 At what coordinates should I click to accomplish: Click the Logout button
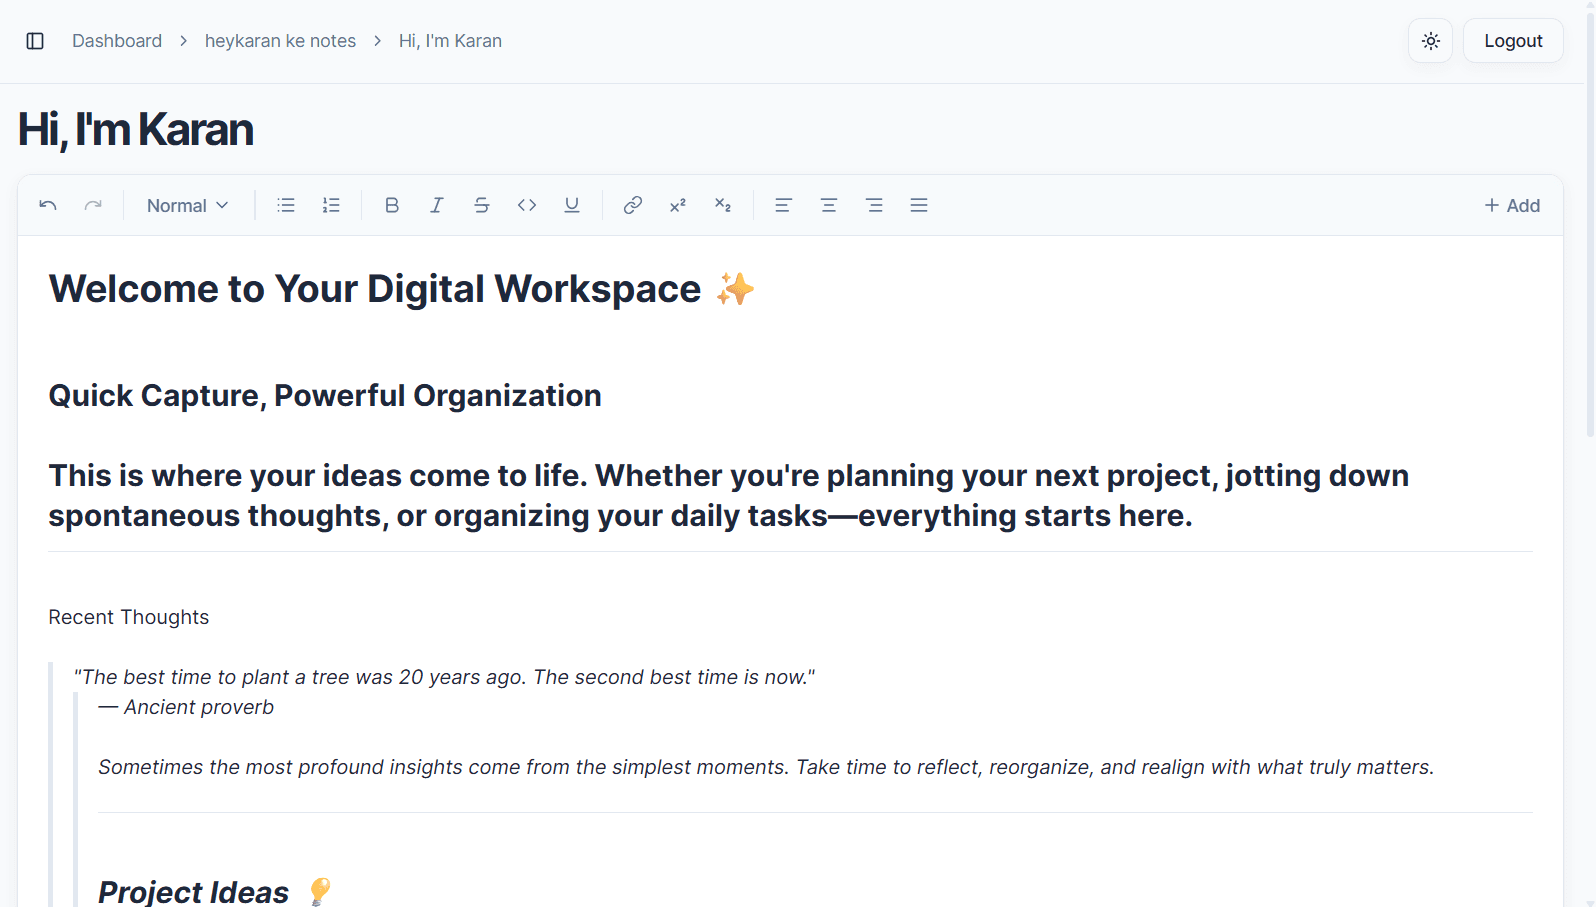pos(1513,41)
